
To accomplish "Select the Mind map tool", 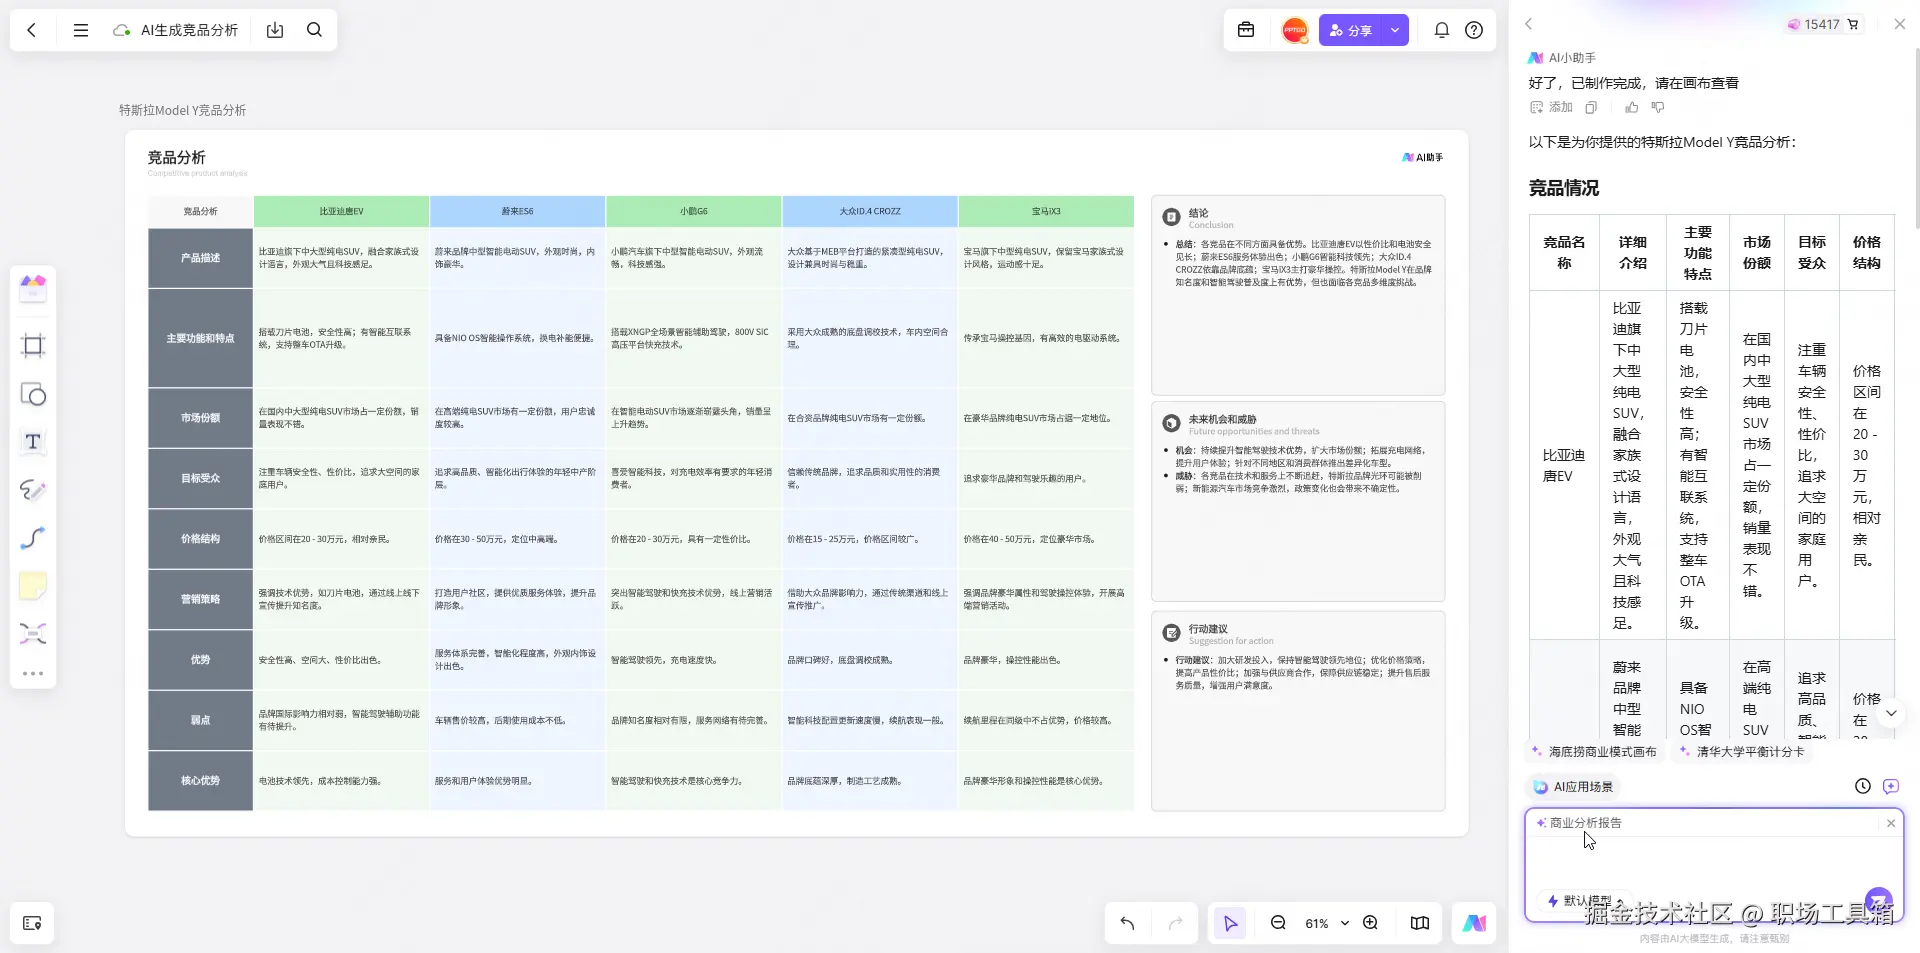I will tap(33, 634).
